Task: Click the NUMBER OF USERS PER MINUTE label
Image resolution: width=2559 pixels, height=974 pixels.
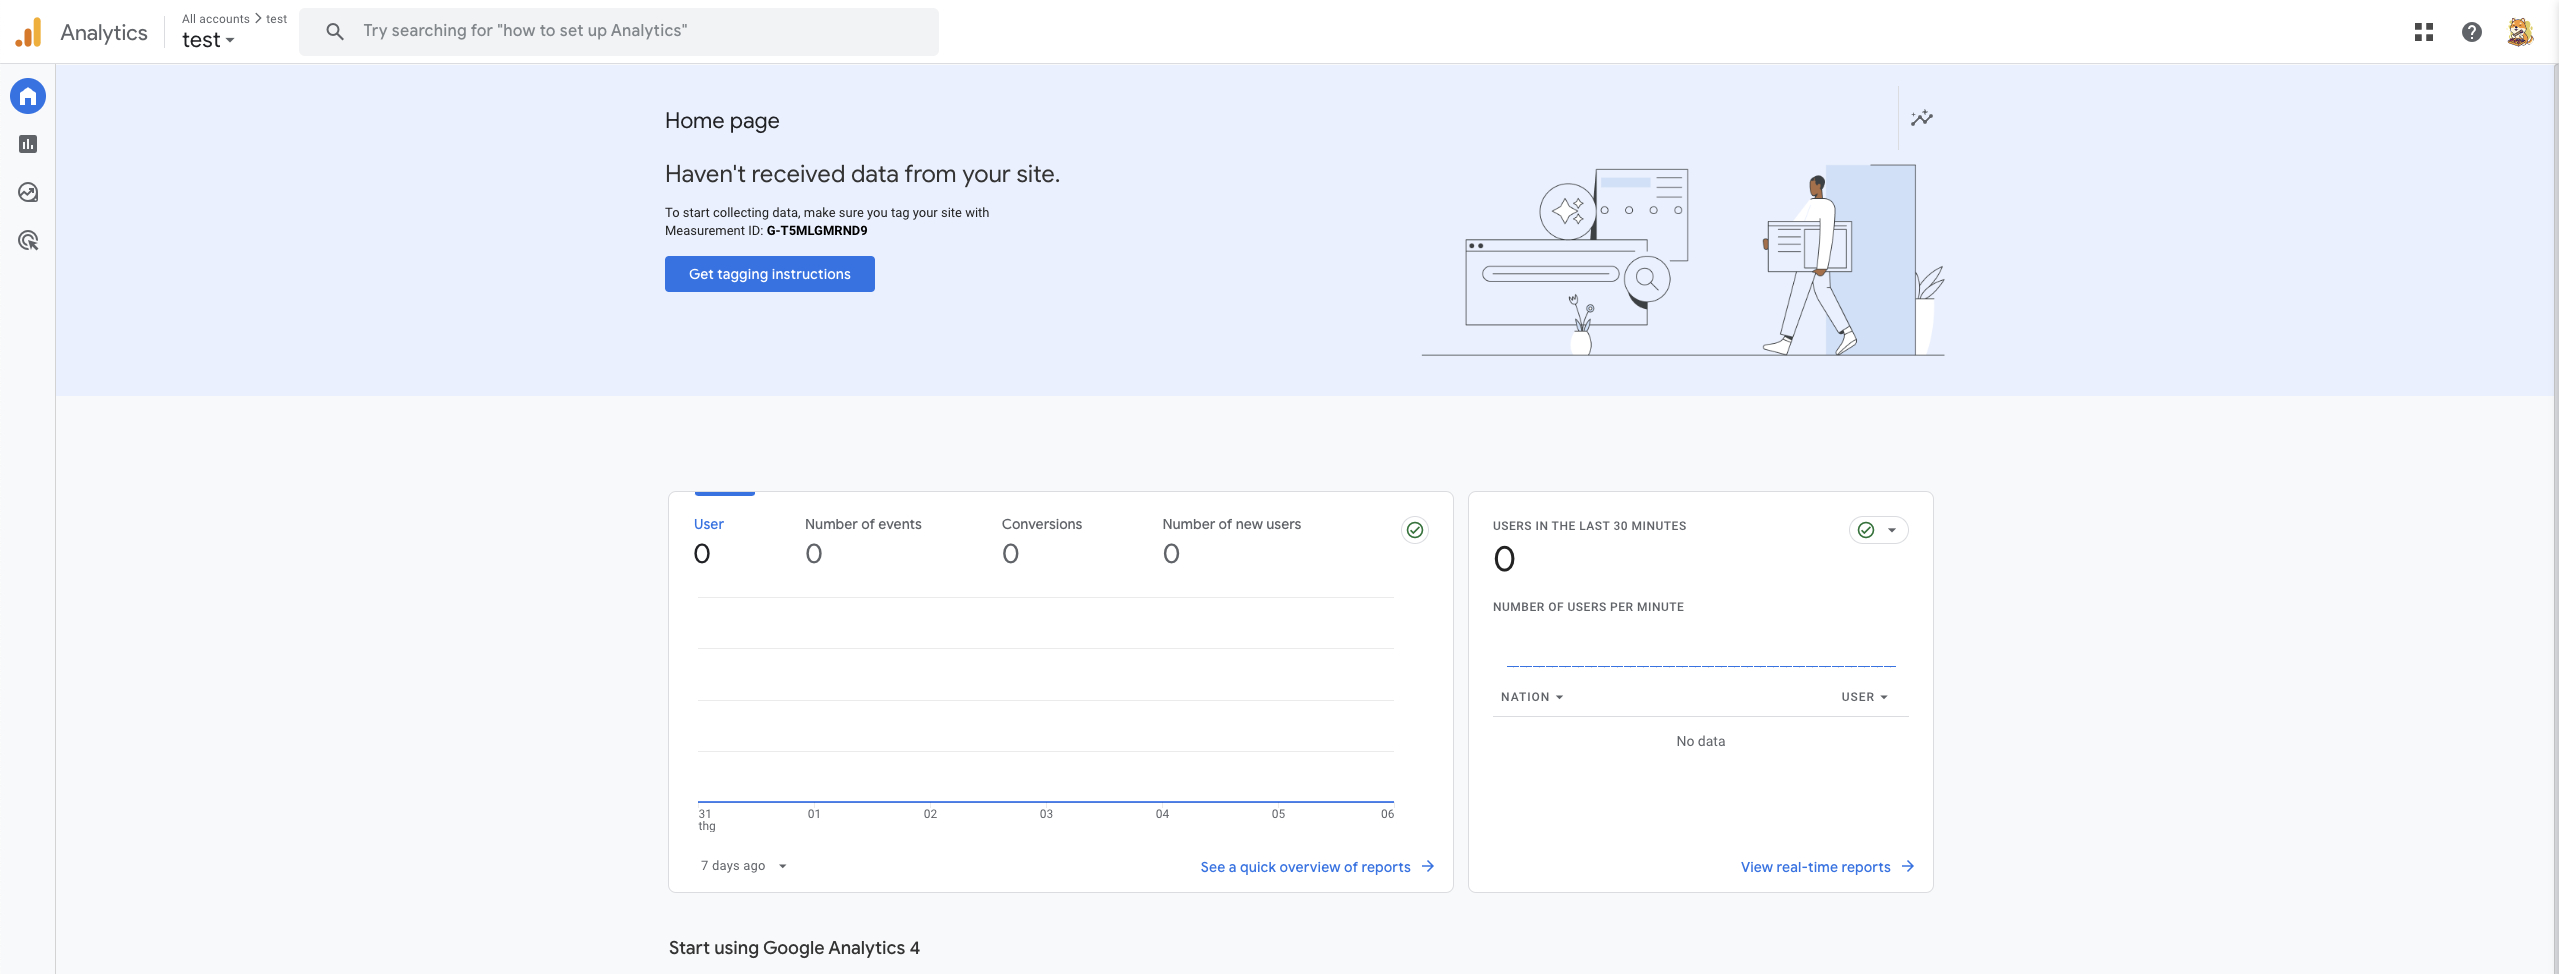Action: 1588,607
